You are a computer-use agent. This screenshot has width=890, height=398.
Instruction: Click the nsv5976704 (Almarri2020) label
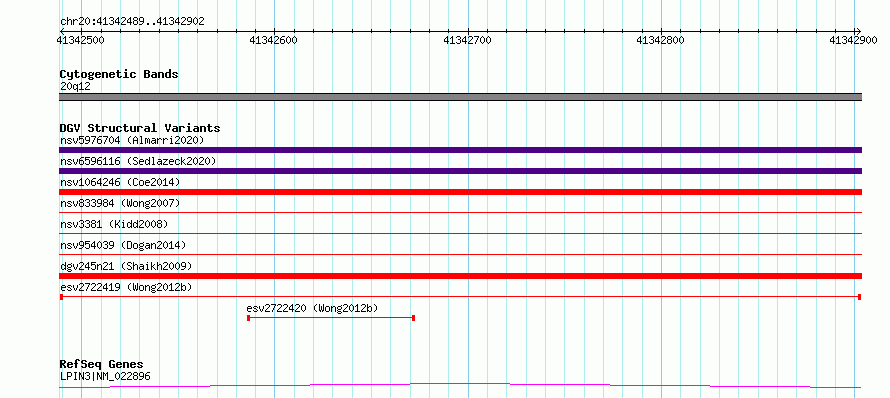point(132,140)
